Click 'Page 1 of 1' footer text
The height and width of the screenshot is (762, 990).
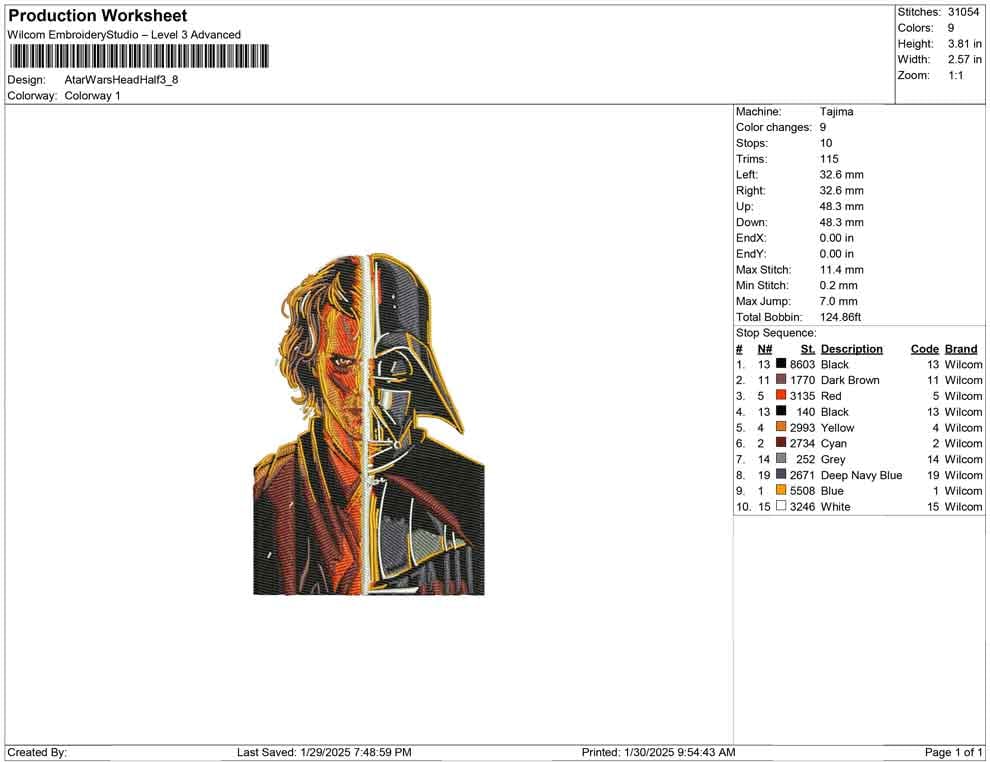(953, 752)
